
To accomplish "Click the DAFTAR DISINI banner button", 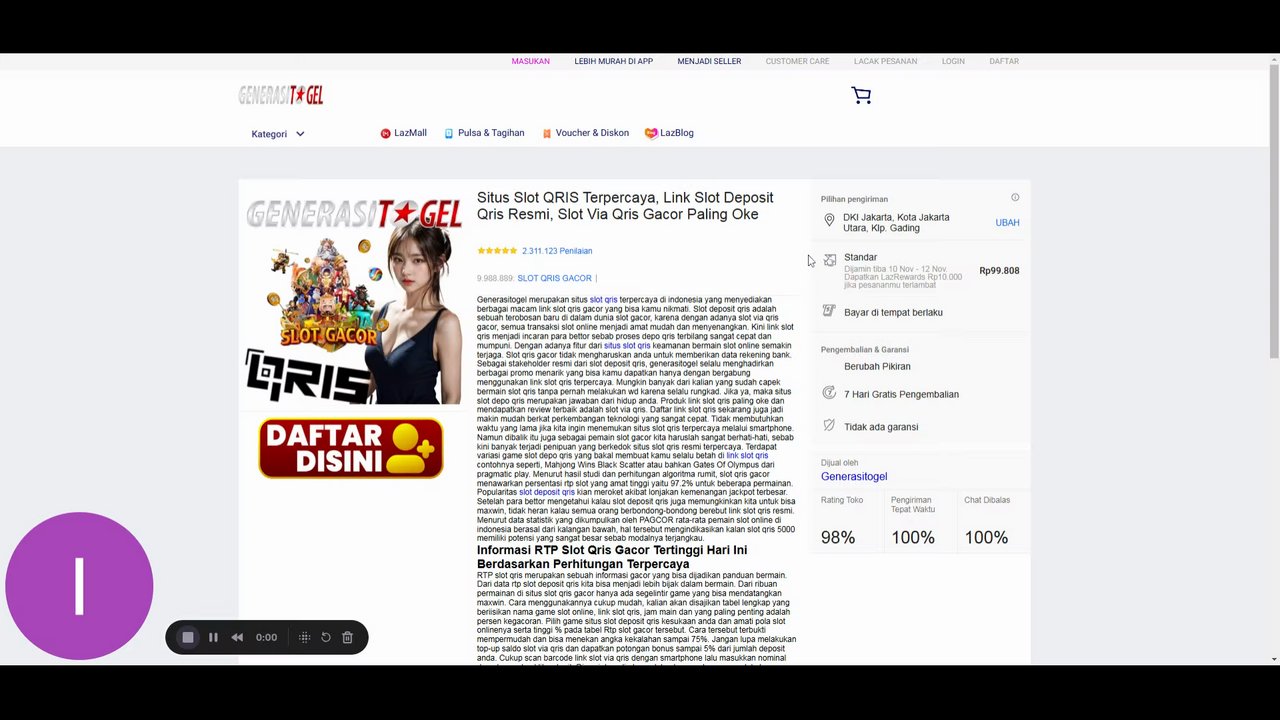I will [351, 448].
